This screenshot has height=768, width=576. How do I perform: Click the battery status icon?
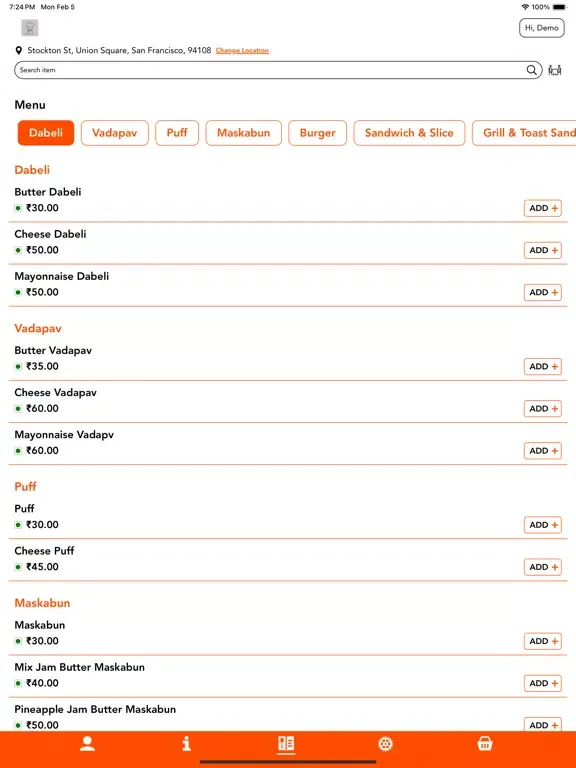(x=560, y=7)
